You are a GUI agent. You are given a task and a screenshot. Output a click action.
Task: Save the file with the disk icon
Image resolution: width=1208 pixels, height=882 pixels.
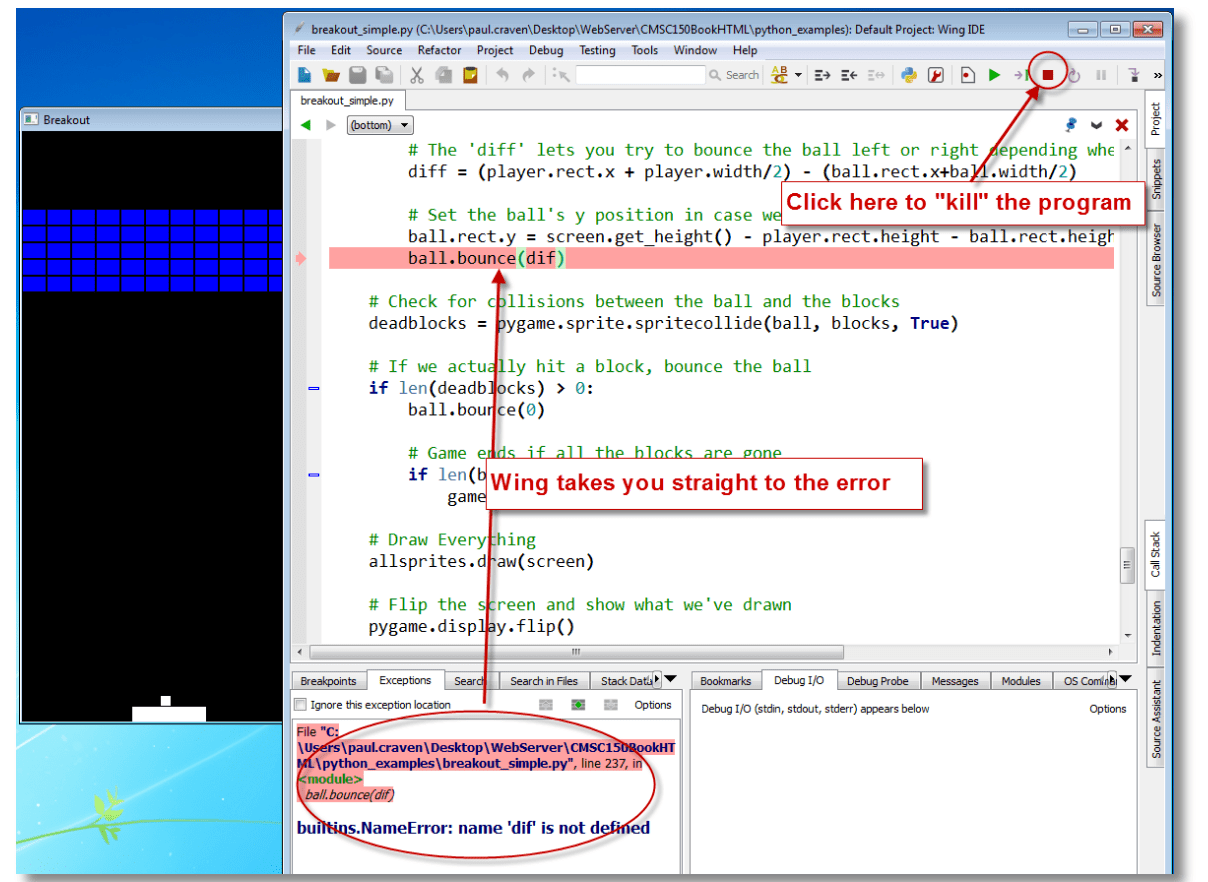click(x=358, y=75)
